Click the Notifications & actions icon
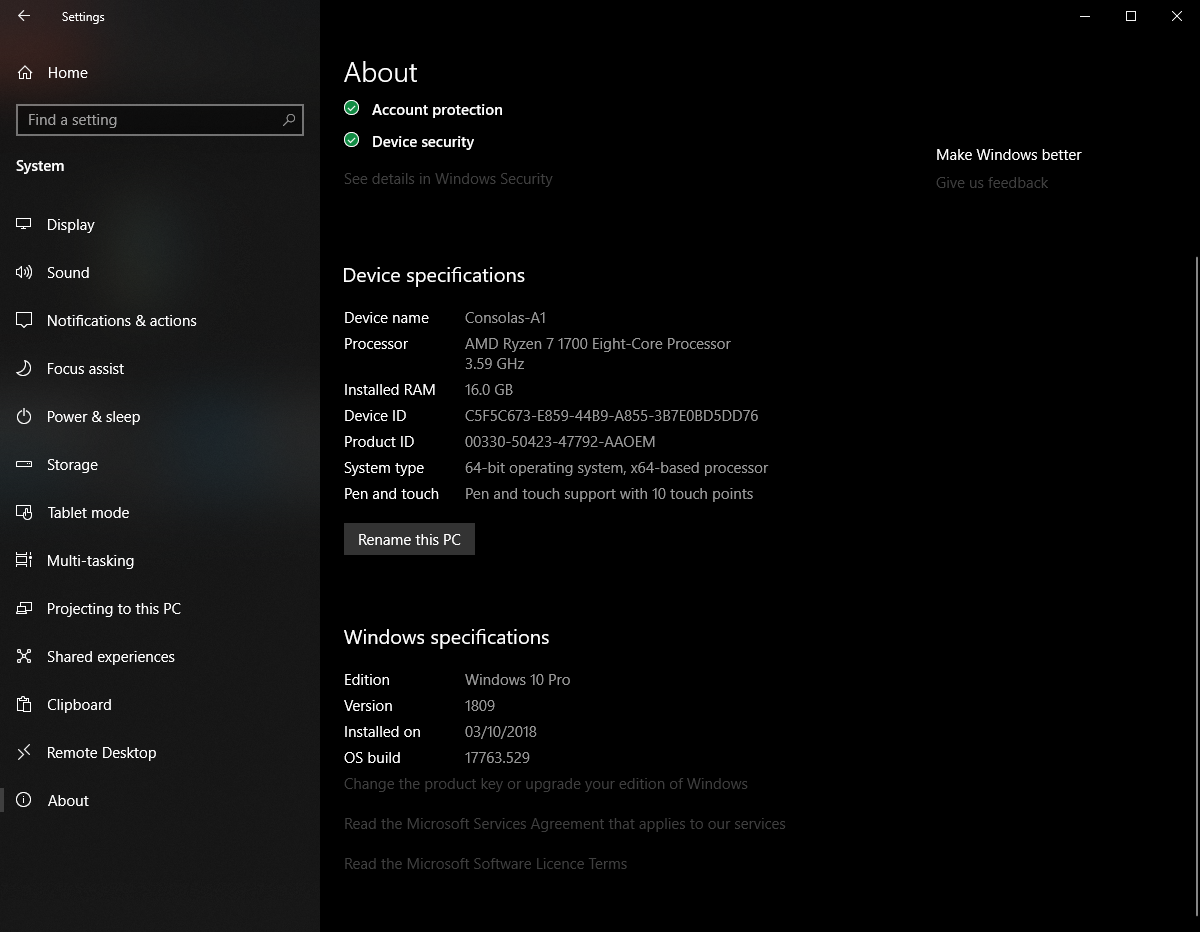This screenshot has height=932, width=1200. (x=25, y=321)
